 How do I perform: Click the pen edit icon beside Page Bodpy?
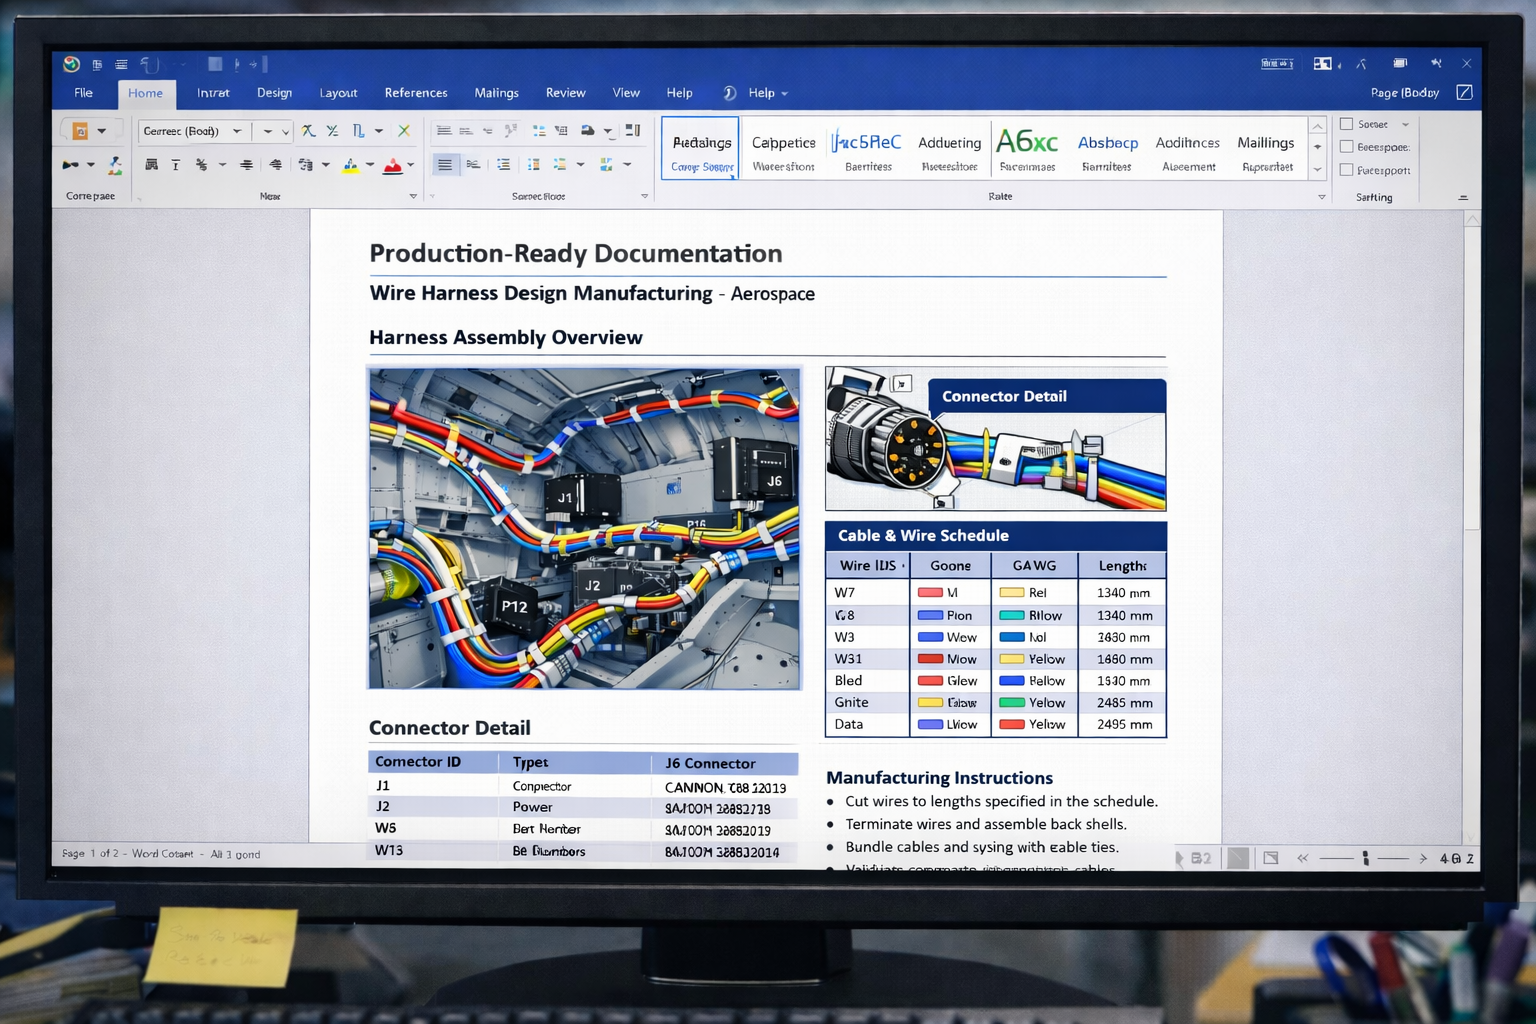(x=1464, y=92)
